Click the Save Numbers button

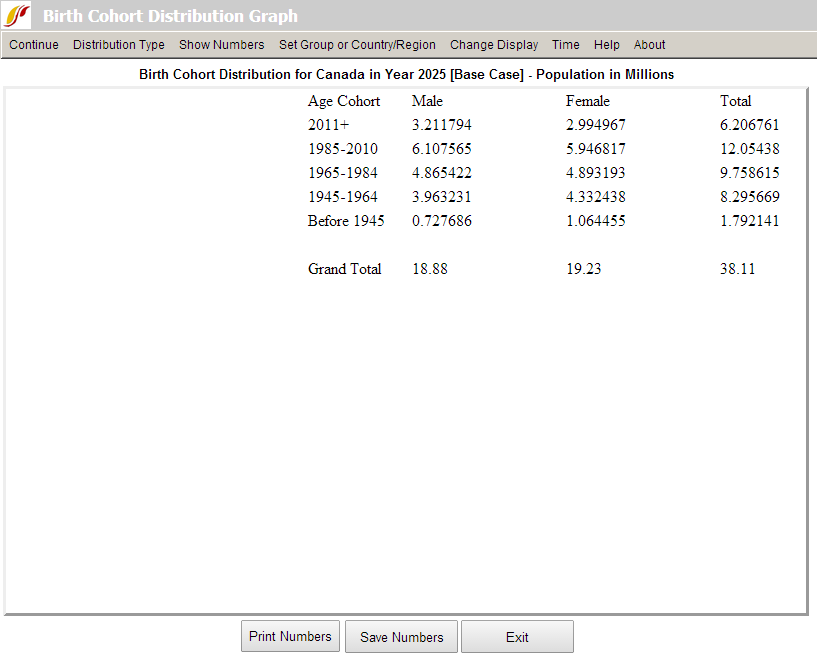401,636
